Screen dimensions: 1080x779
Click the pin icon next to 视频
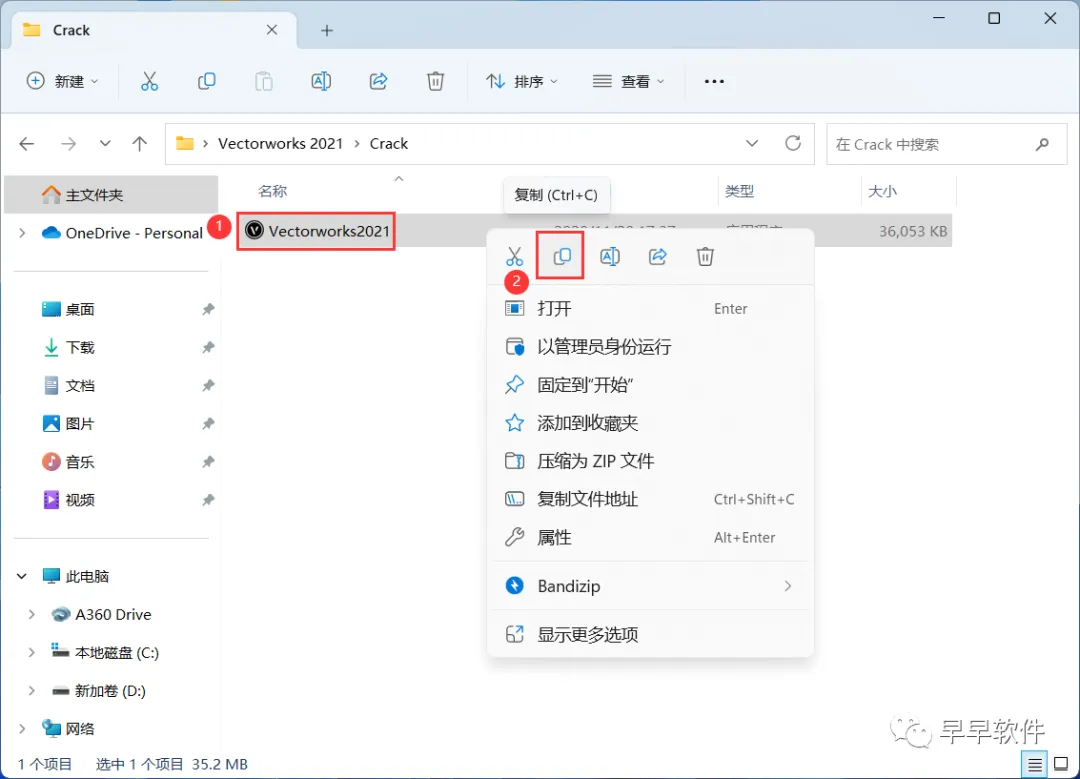[208, 500]
